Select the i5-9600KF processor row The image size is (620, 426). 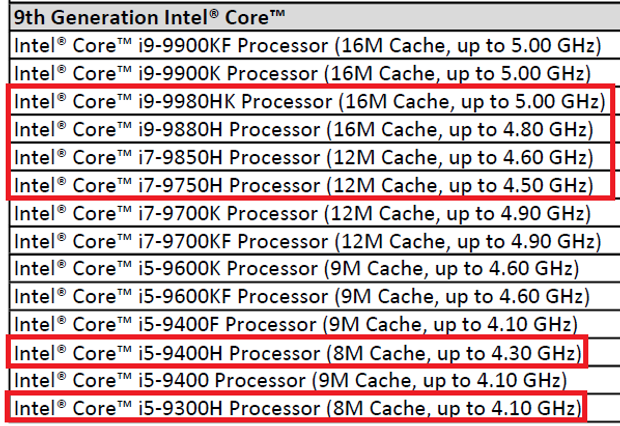click(296, 296)
